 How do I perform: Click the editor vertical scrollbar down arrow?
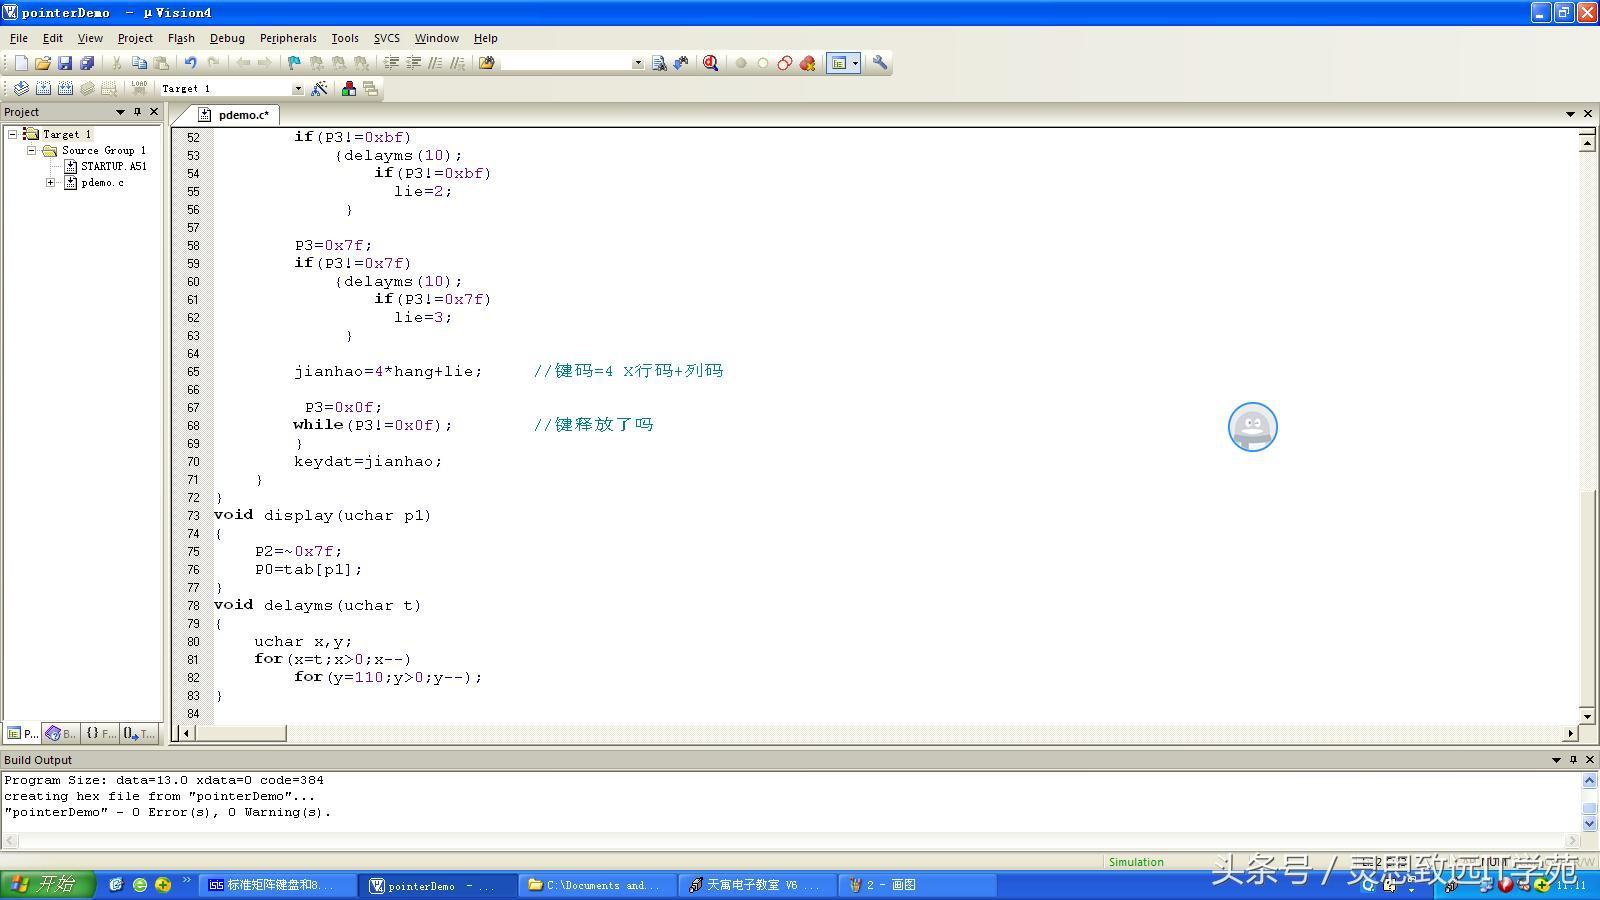pos(1587,715)
